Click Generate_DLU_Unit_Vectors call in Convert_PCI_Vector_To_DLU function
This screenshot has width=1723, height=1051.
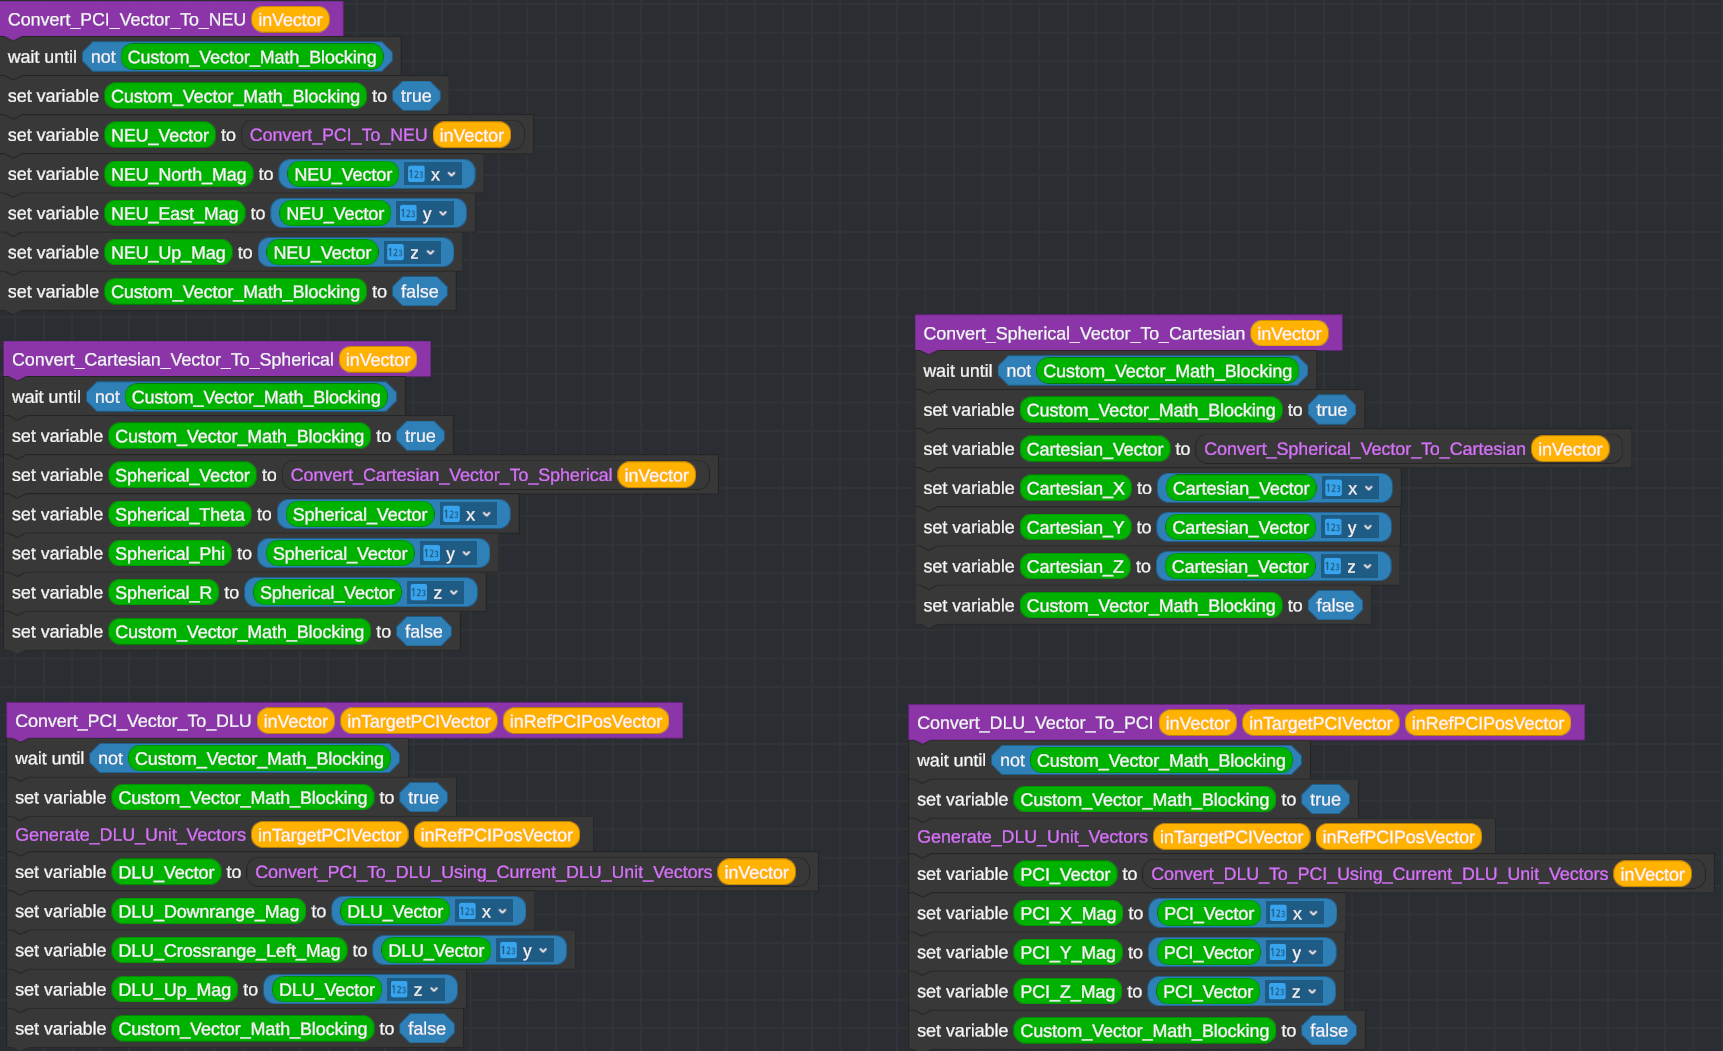(130, 835)
